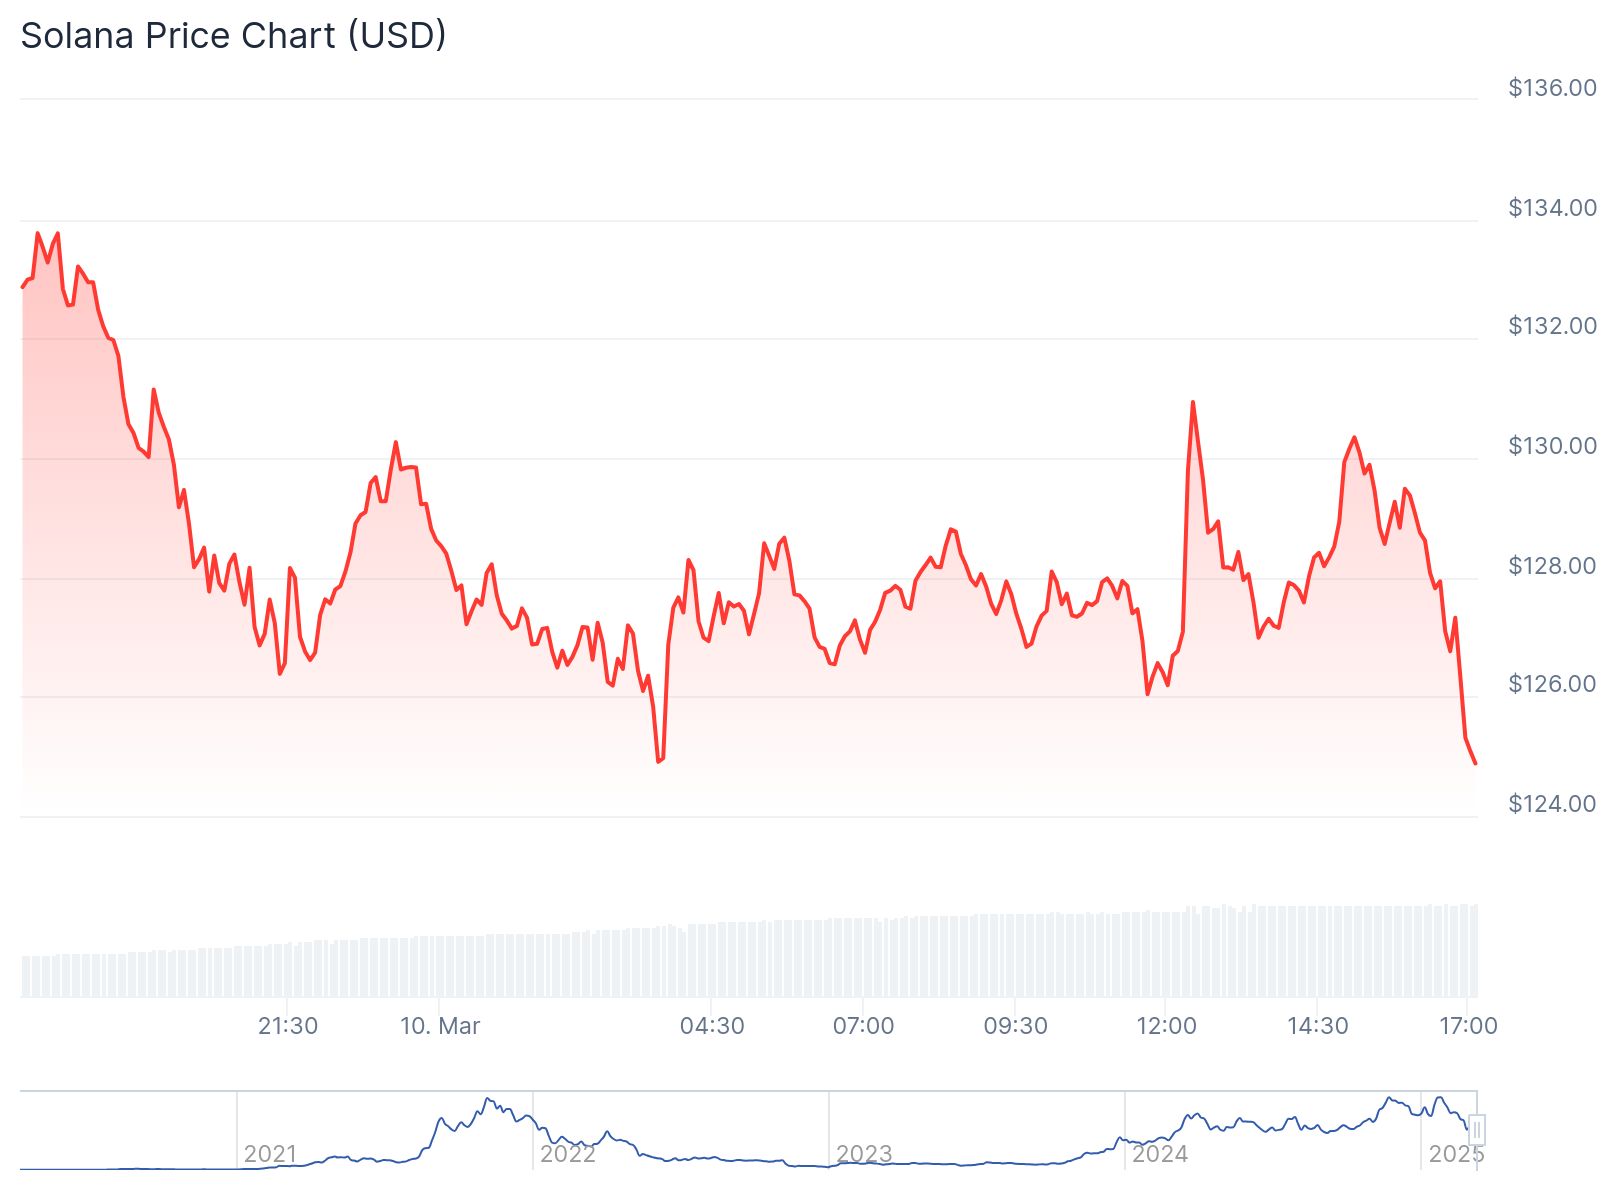
Task: Click the Solana Price Chart (USD) title
Action: [x=233, y=35]
